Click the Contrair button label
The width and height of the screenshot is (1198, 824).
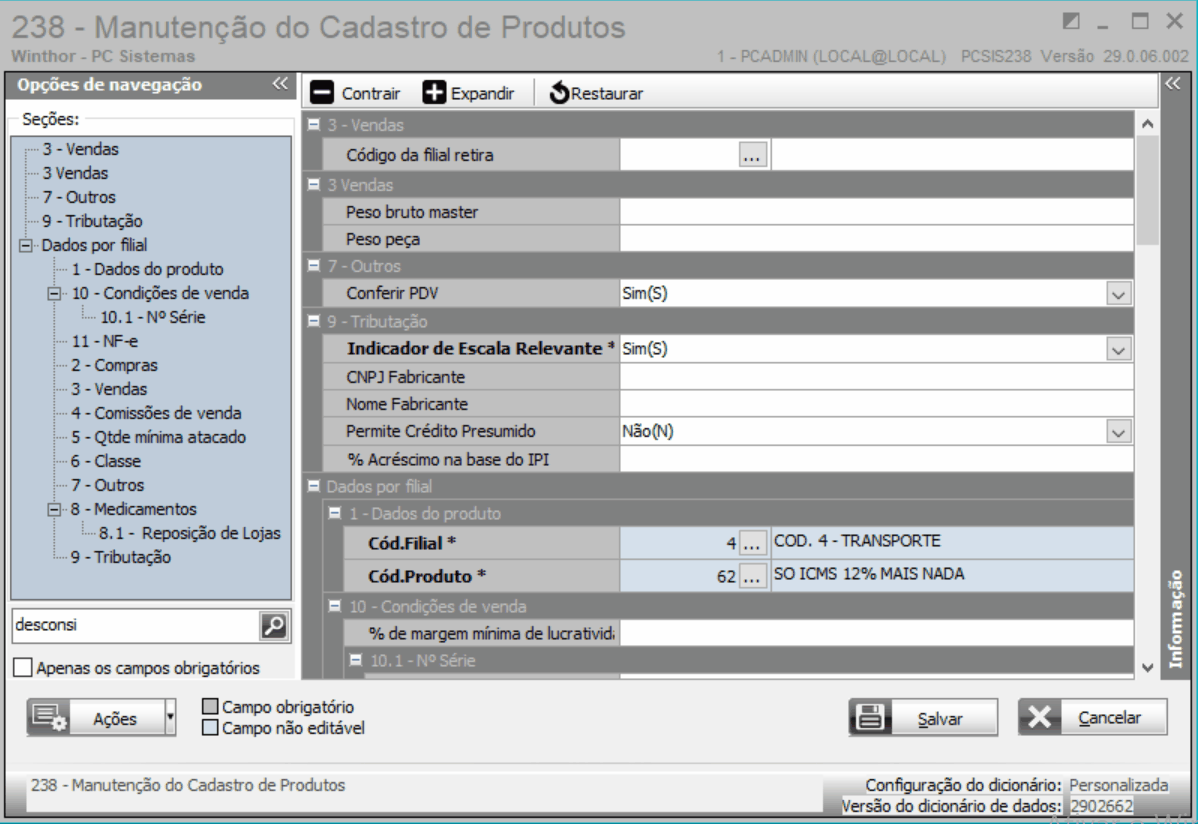coord(371,93)
